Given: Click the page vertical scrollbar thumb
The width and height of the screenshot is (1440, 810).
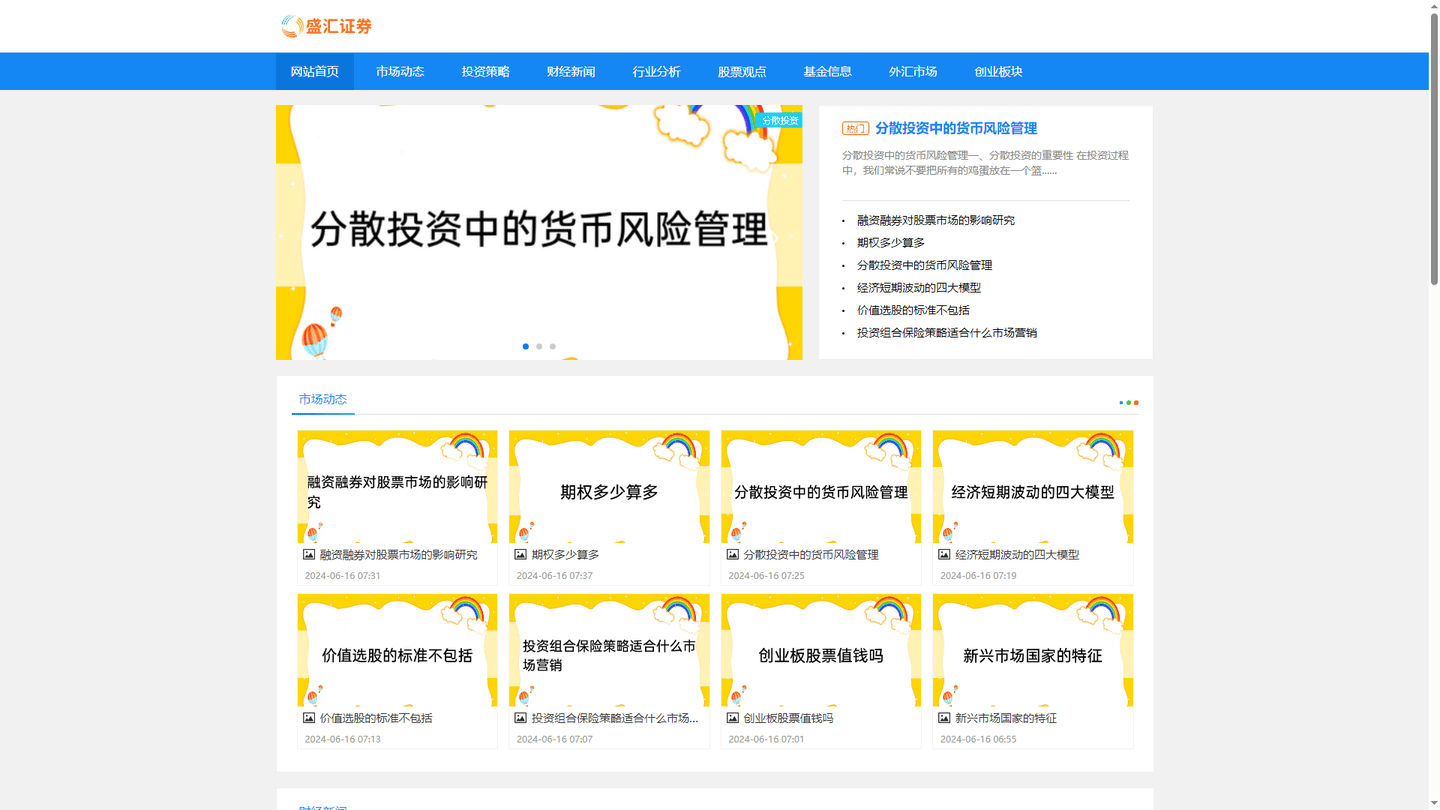Looking at the screenshot, I should click(x=1434, y=148).
